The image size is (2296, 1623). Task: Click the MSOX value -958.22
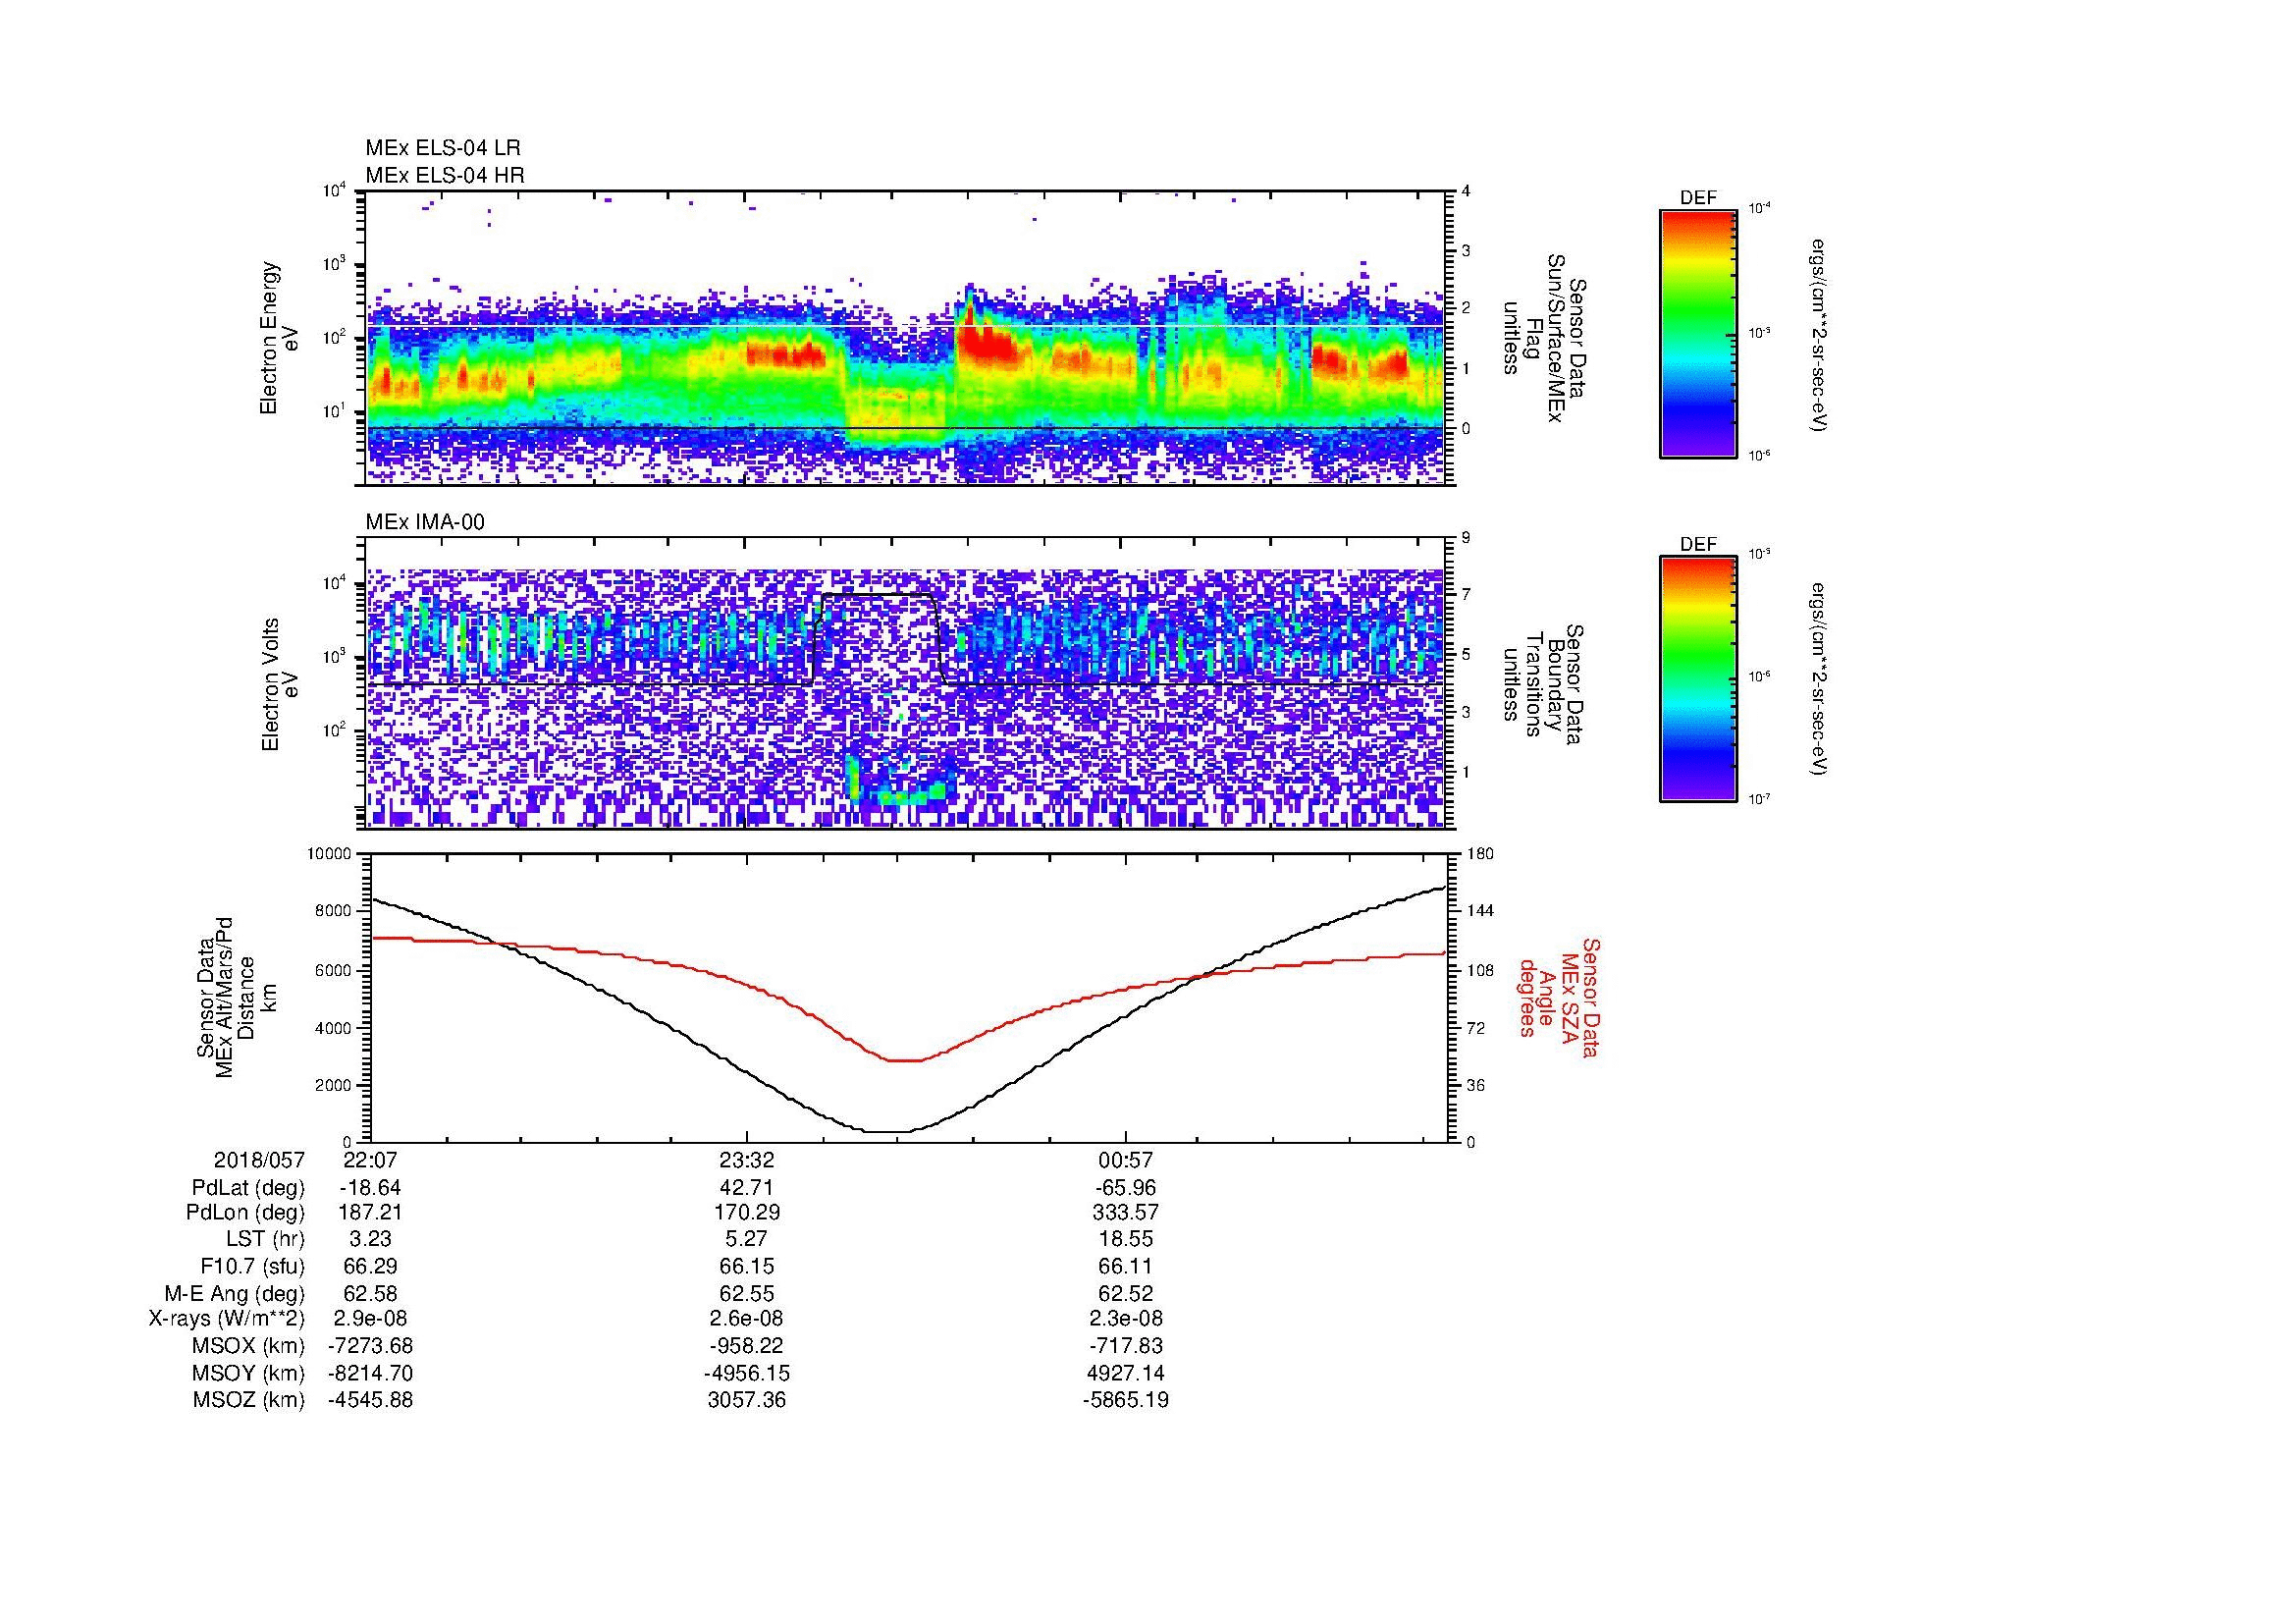747,1346
